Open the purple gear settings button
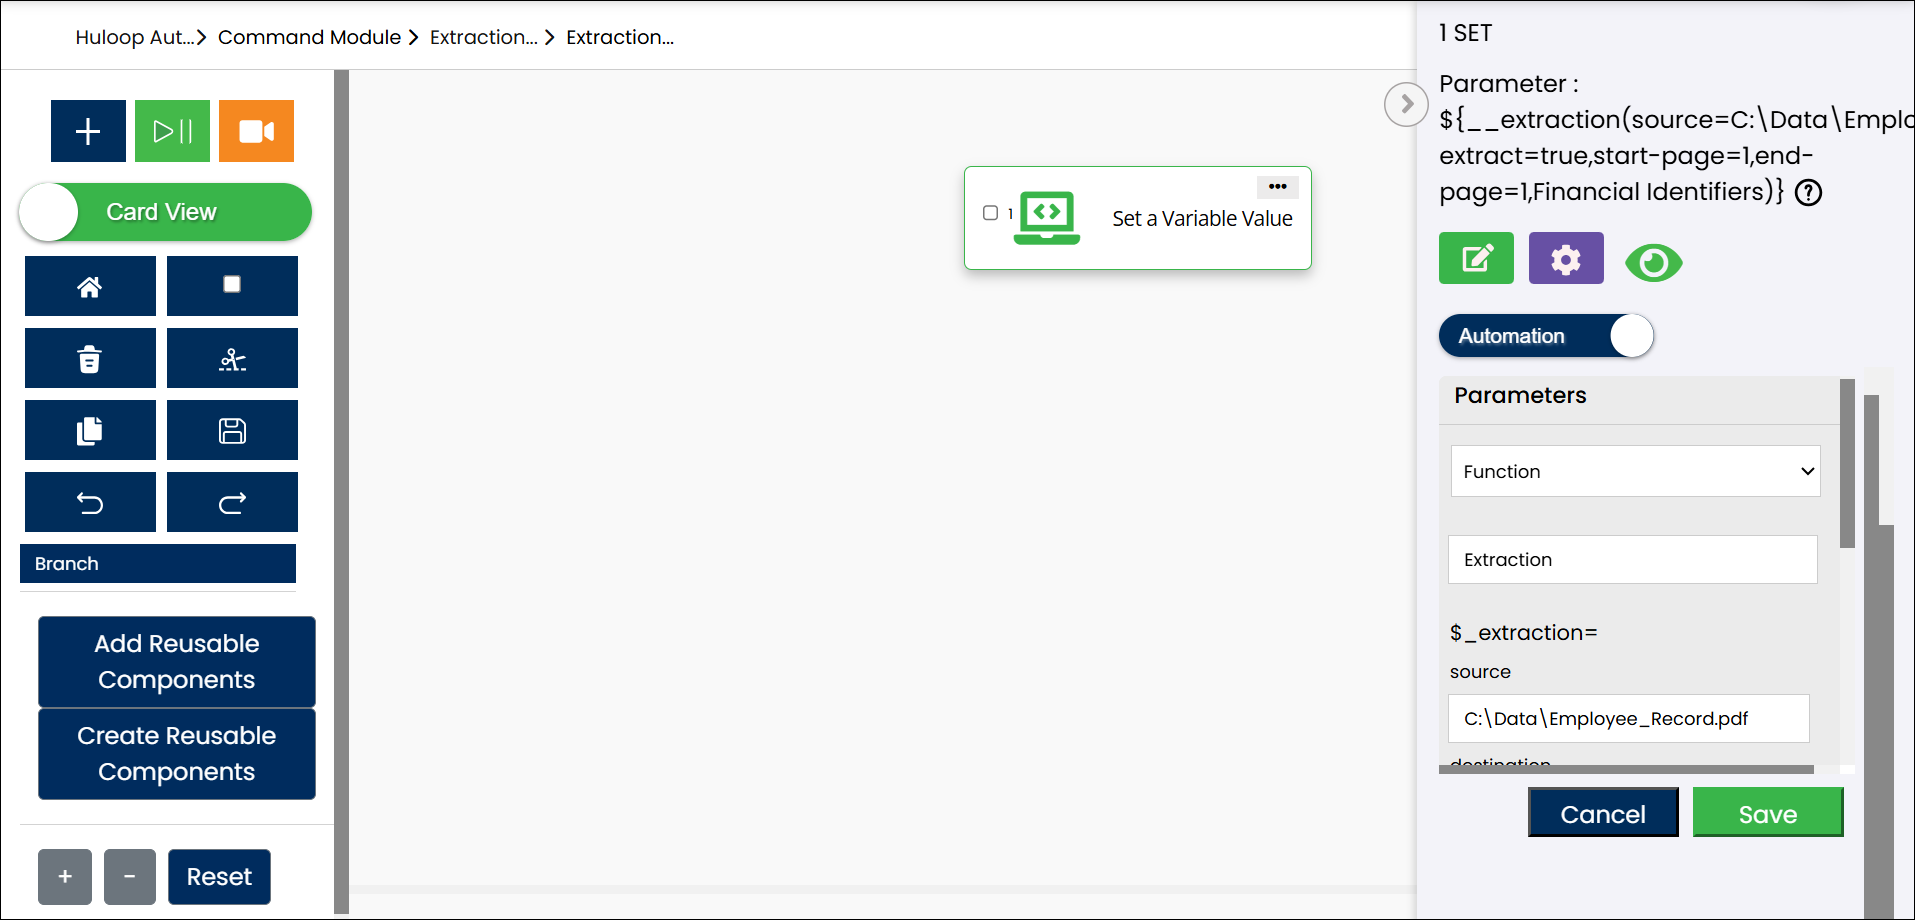Viewport: 1915px width, 920px height. point(1565,259)
